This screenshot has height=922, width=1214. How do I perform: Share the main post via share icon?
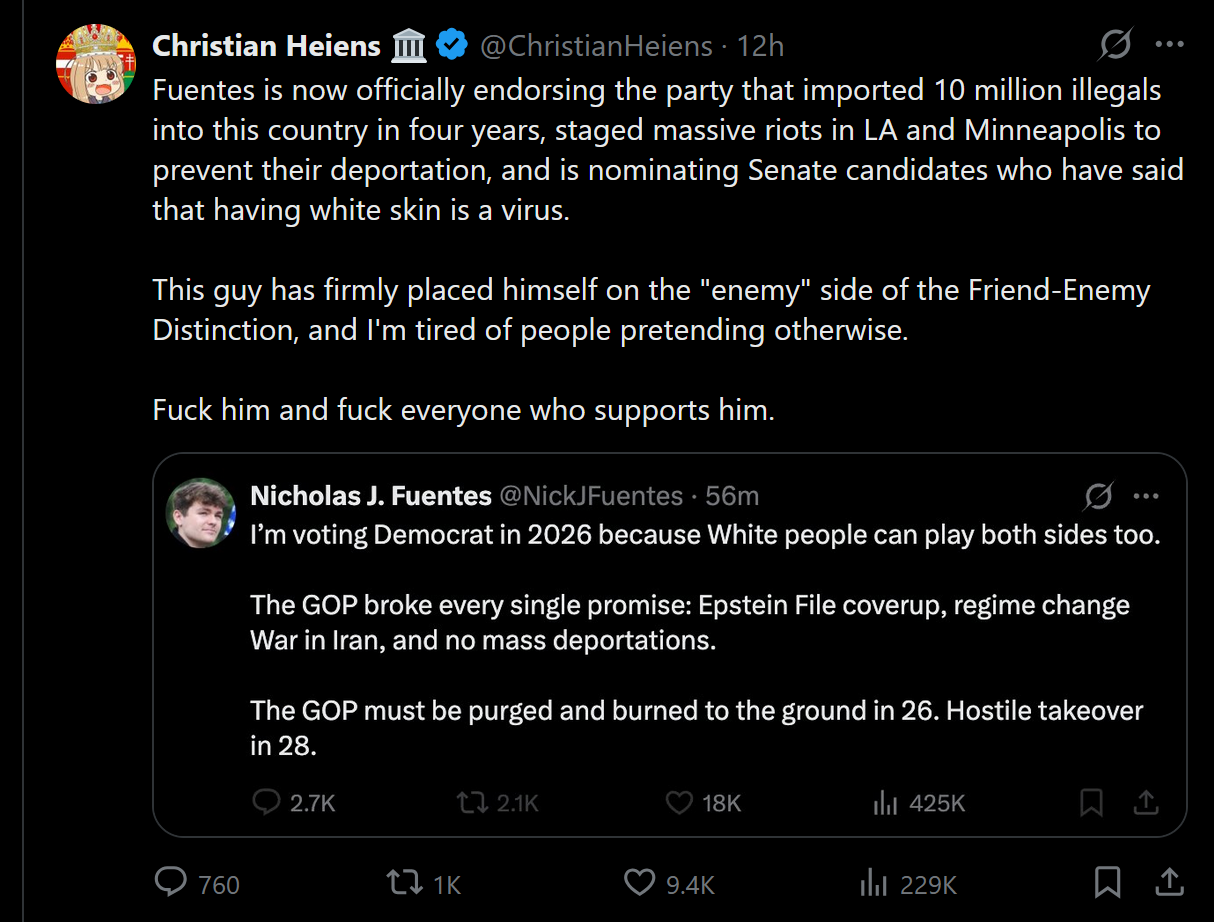point(1169,883)
